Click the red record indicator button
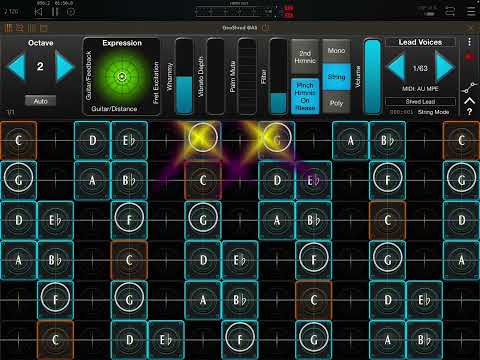This screenshot has height=360, width=480. (x=469, y=57)
